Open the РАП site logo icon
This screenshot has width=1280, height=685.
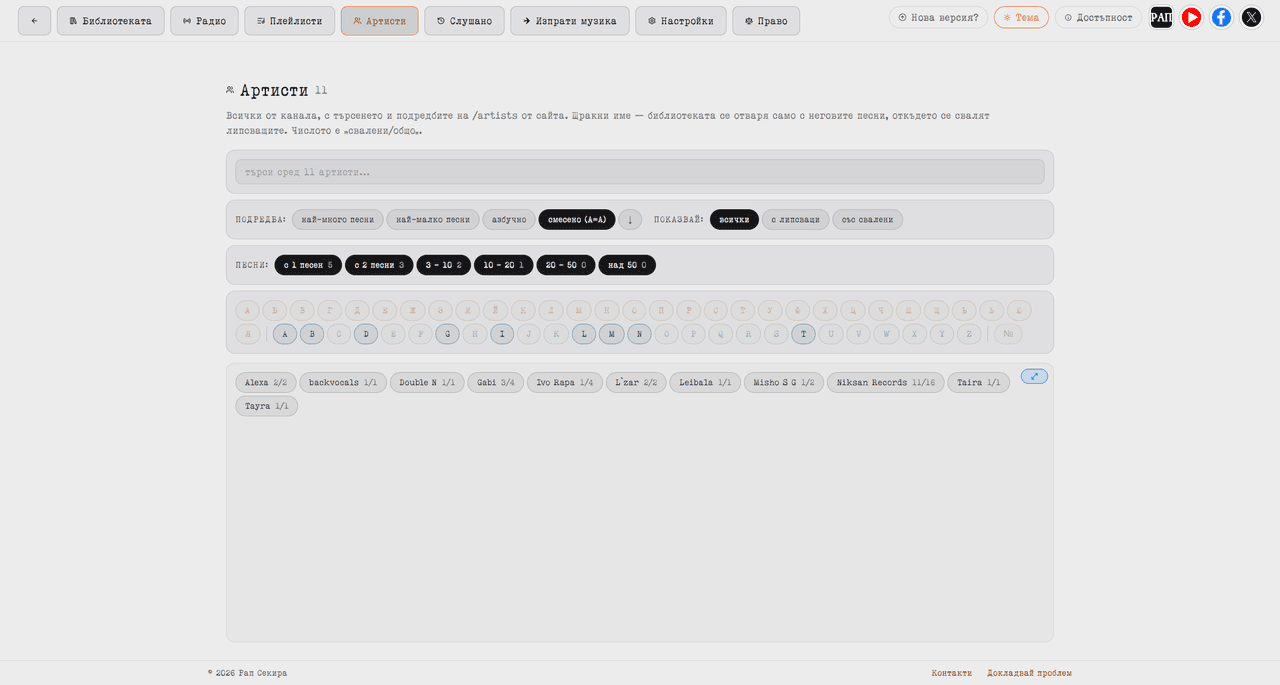point(1161,17)
